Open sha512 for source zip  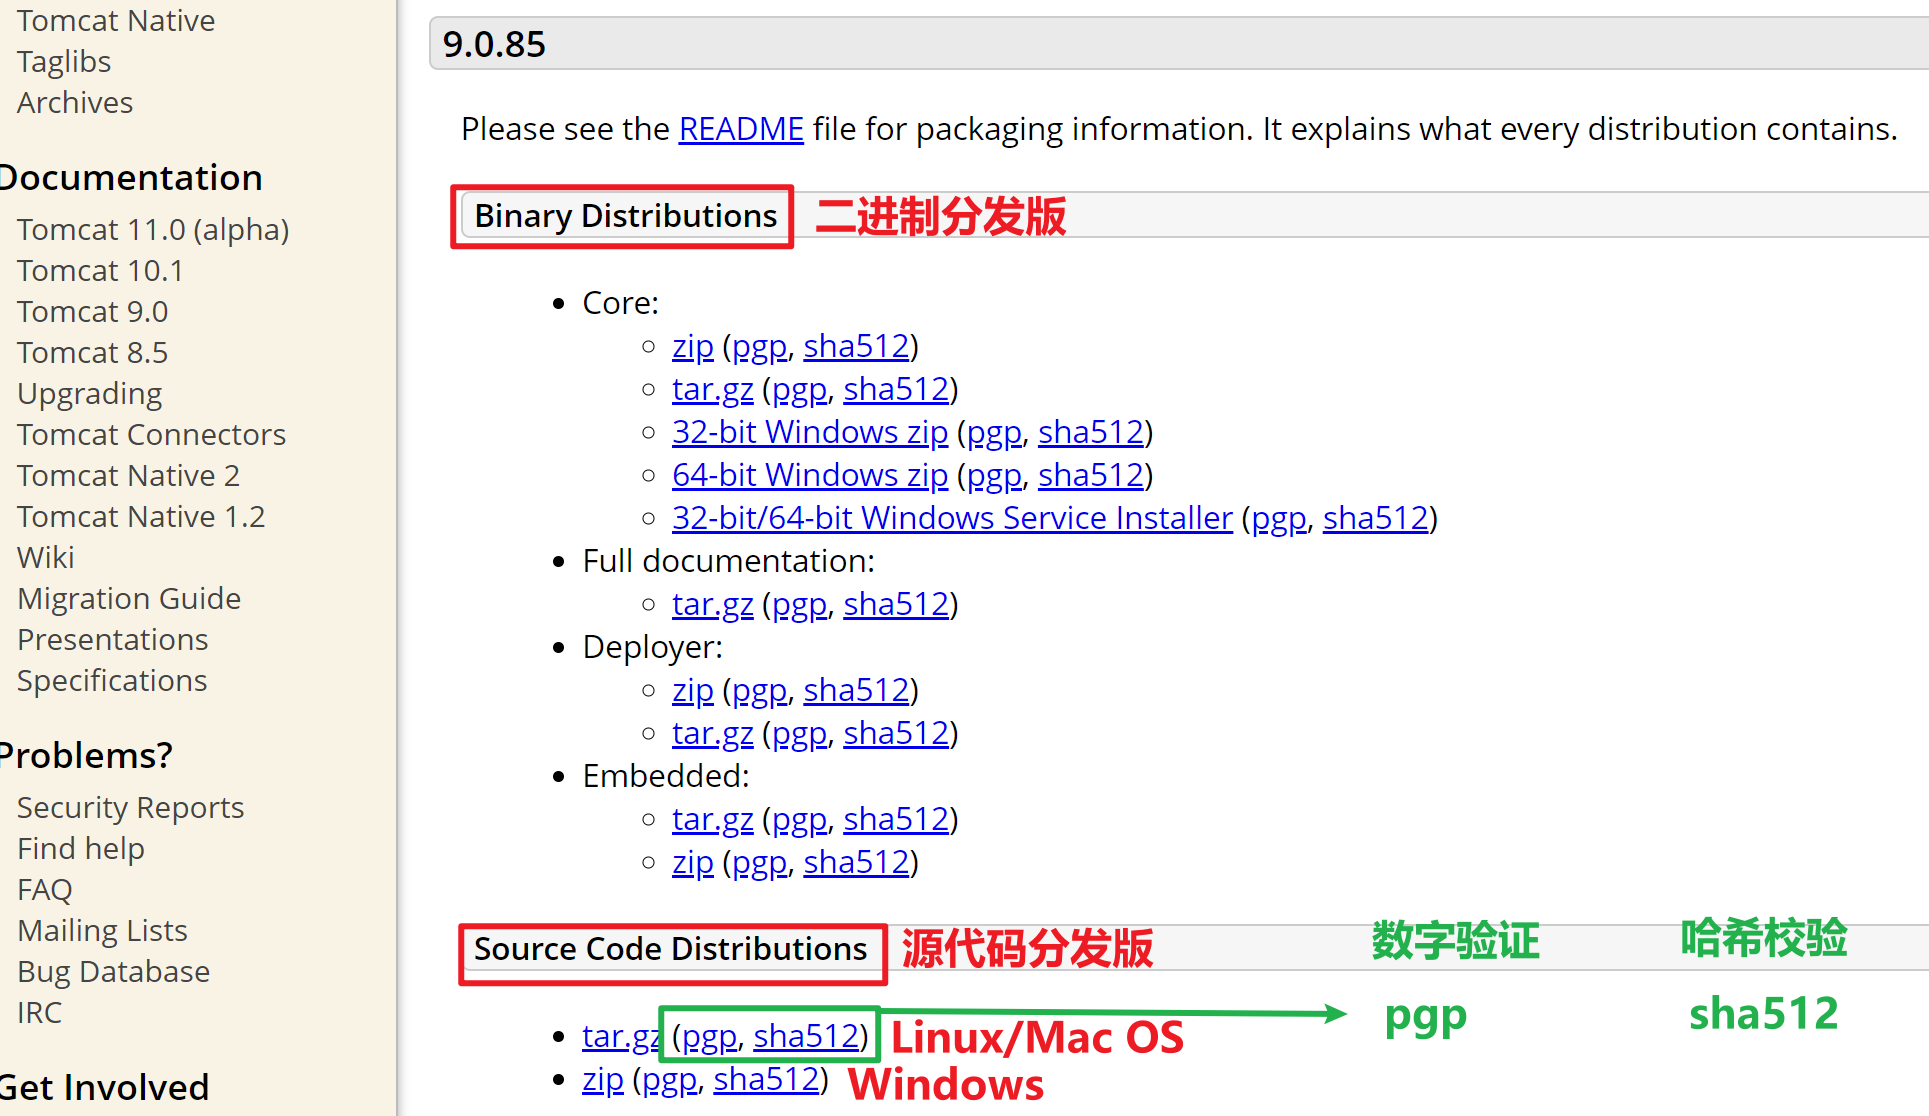click(x=766, y=1079)
